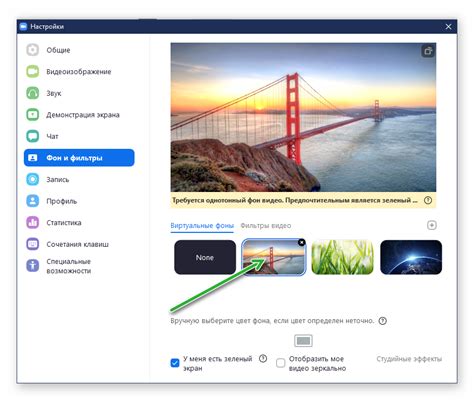Open Видеоизображение settings icon

point(33,71)
